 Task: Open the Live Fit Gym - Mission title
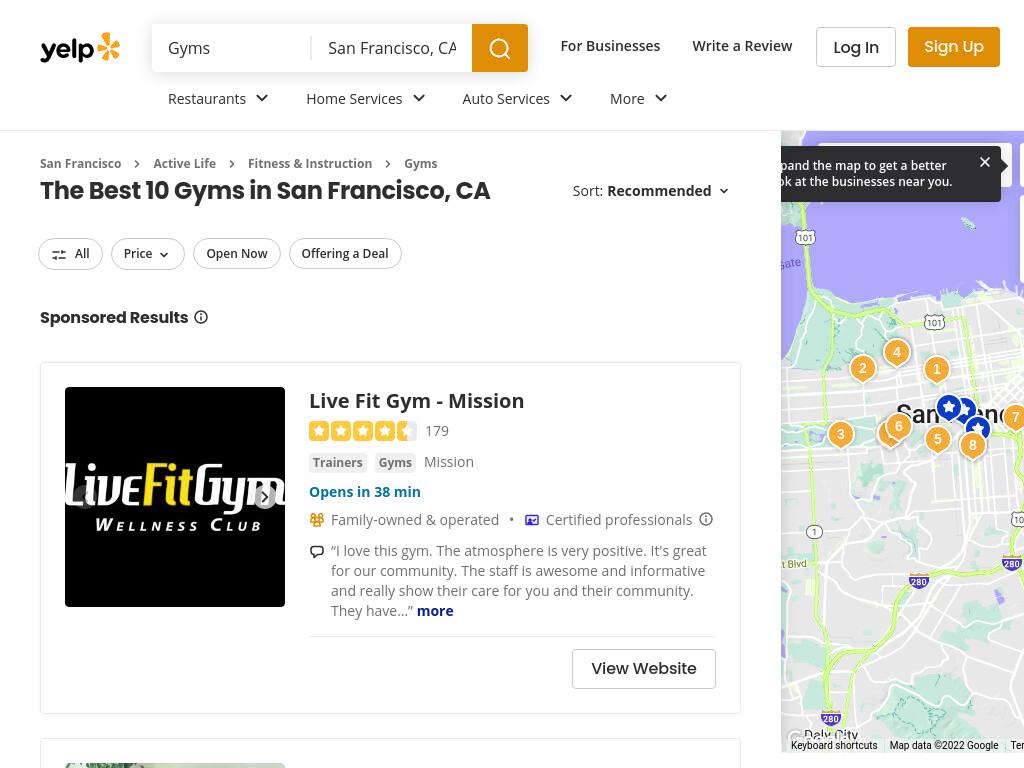[x=417, y=400]
